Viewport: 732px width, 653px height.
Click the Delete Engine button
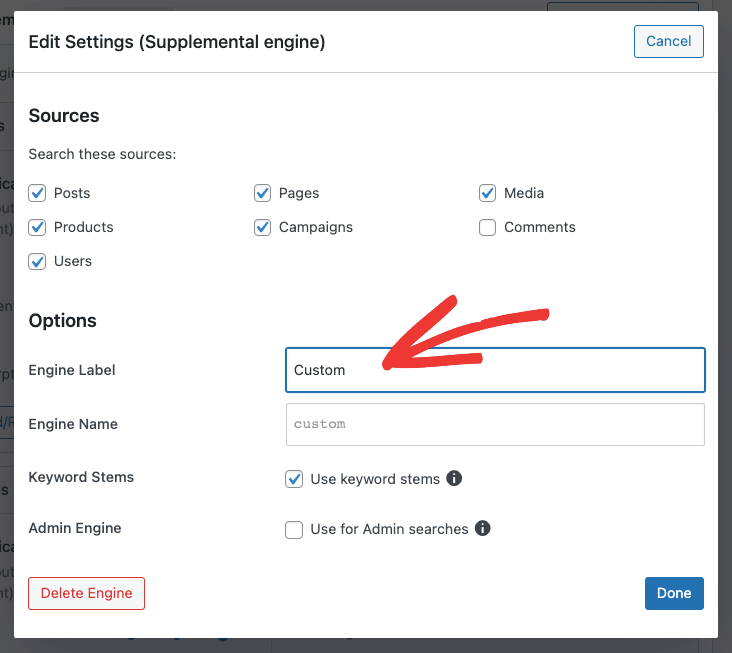point(87,593)
